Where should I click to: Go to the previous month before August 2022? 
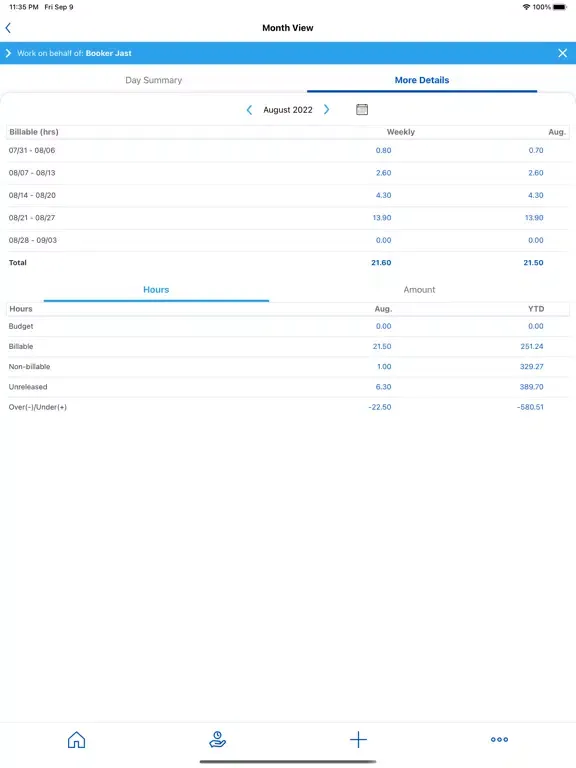tap(249, 110)
